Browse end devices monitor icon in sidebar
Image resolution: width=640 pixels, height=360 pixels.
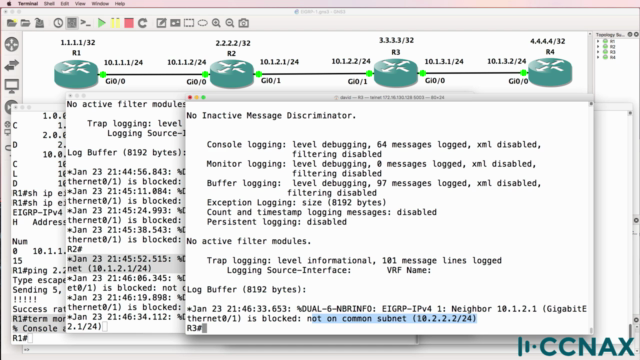click(x=12, y=86)
